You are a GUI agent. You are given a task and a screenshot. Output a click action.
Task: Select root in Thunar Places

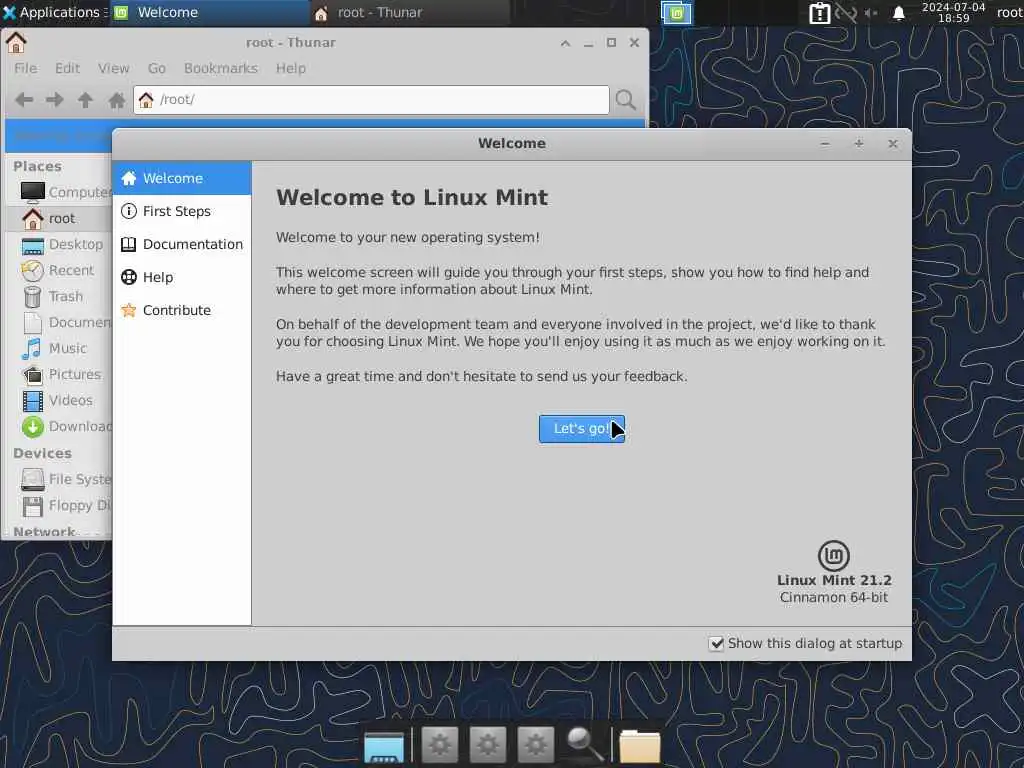[x=59, y=218]
